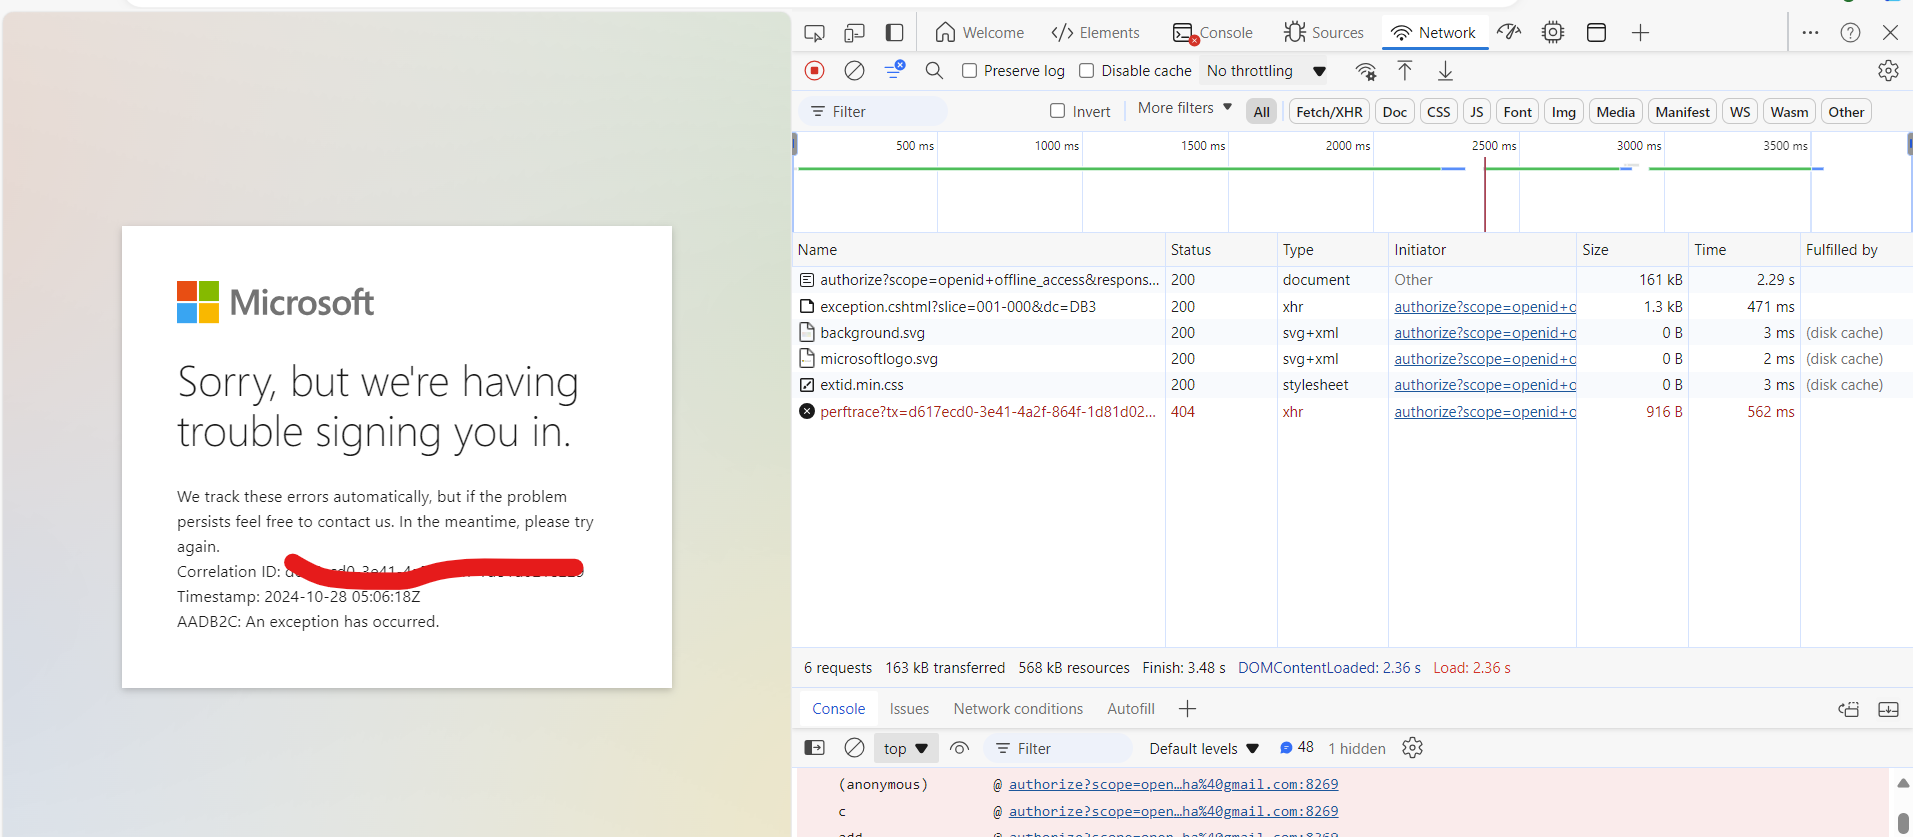This screenshot has height=837, width=1913.
Task: Toggle the network filter bar icon
Action: (894, 70)
